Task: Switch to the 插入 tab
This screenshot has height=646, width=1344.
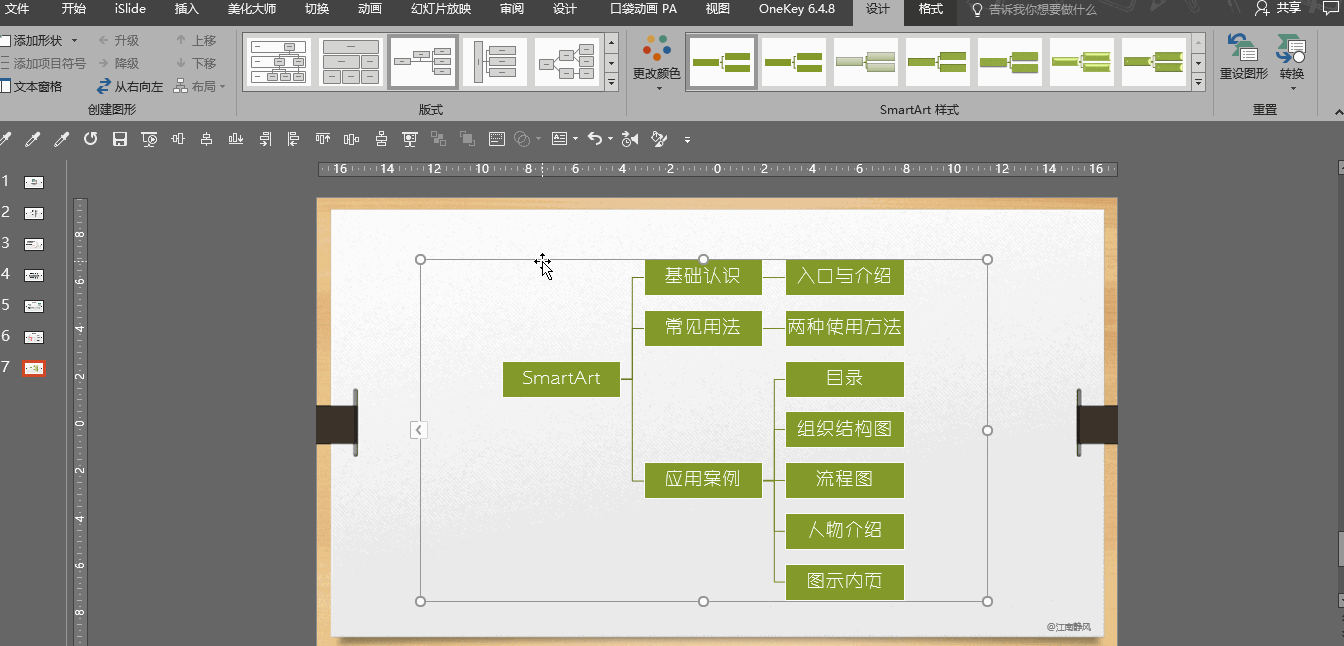Action: pos(187,9)
